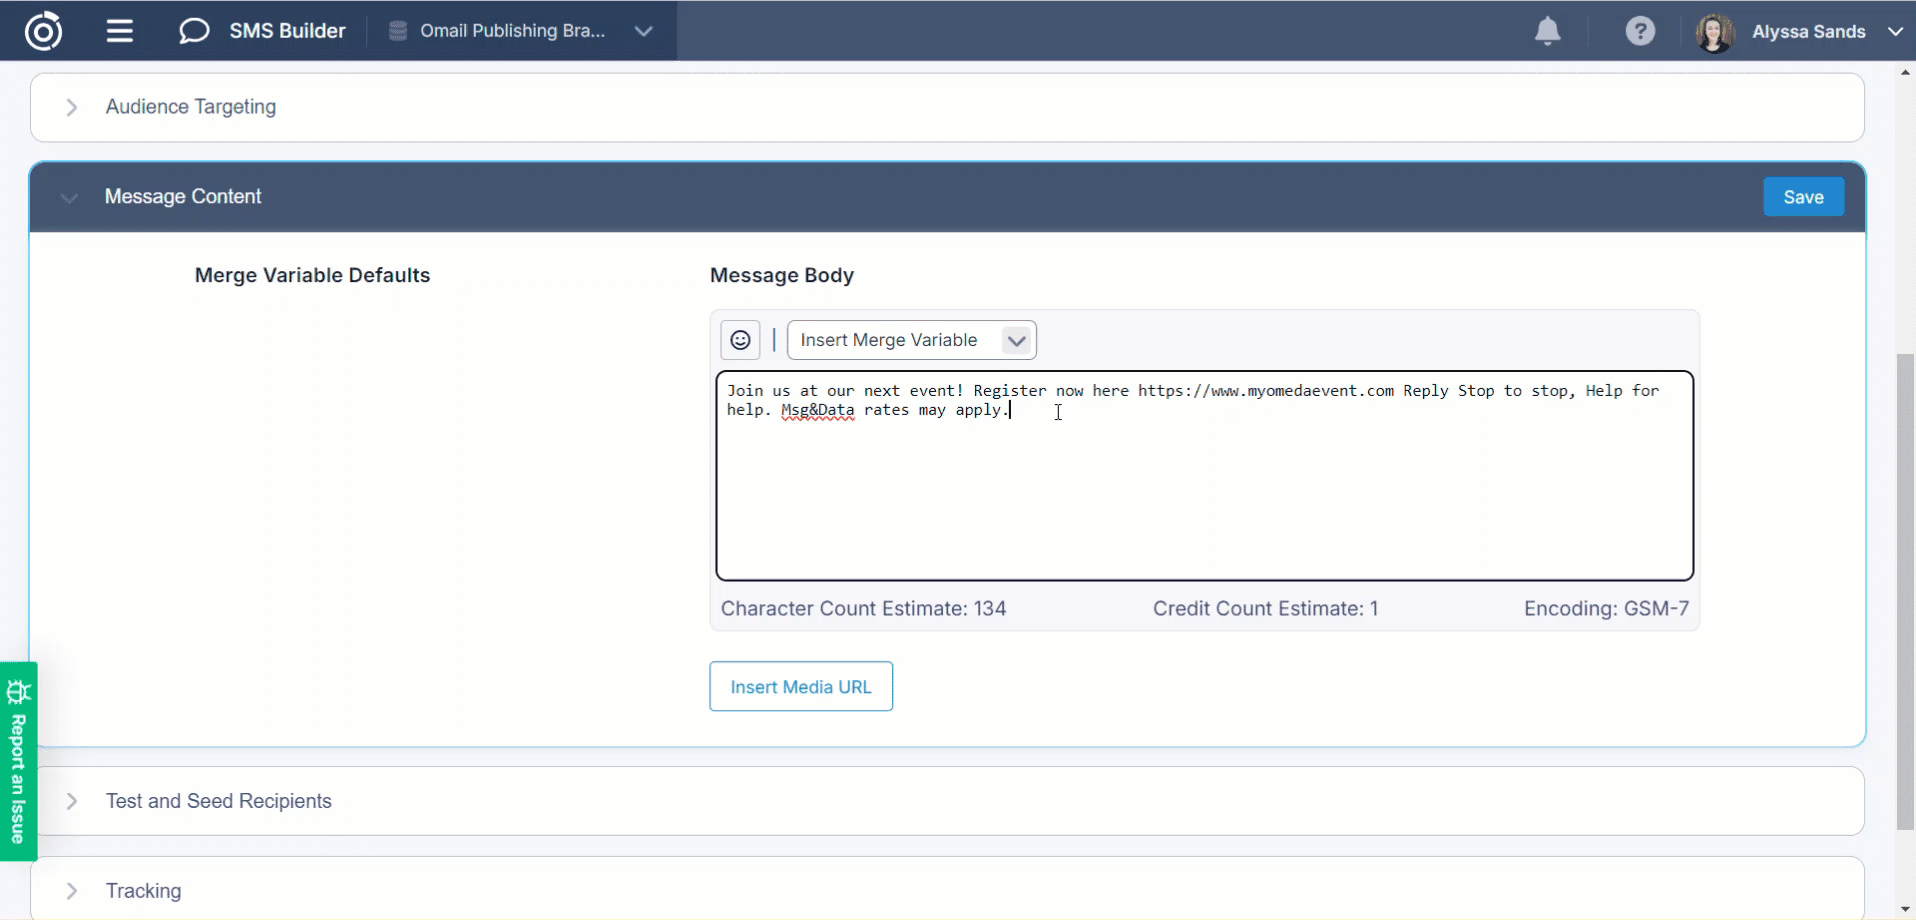Click the database icon beside Omail Publishing
This screenshot has width=1916, height=920.
tap(398, 31)
